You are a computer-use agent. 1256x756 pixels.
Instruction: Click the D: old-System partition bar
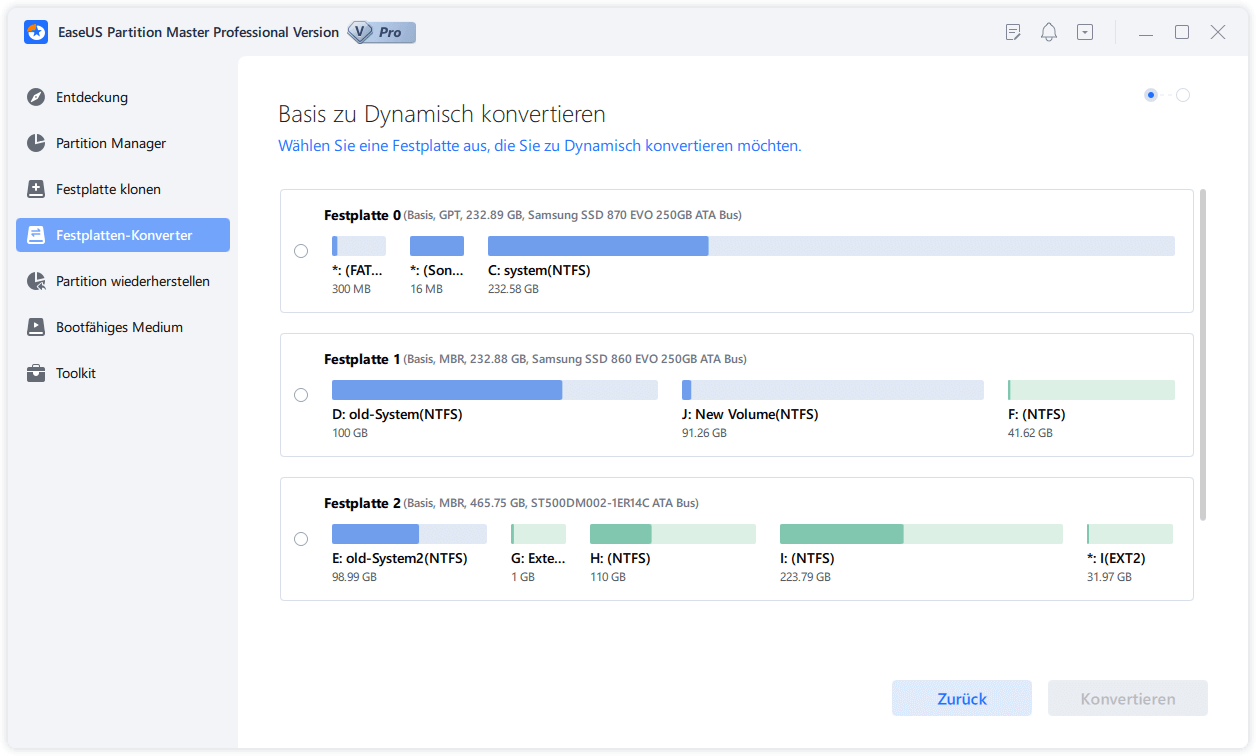click(x=495, y=390)
